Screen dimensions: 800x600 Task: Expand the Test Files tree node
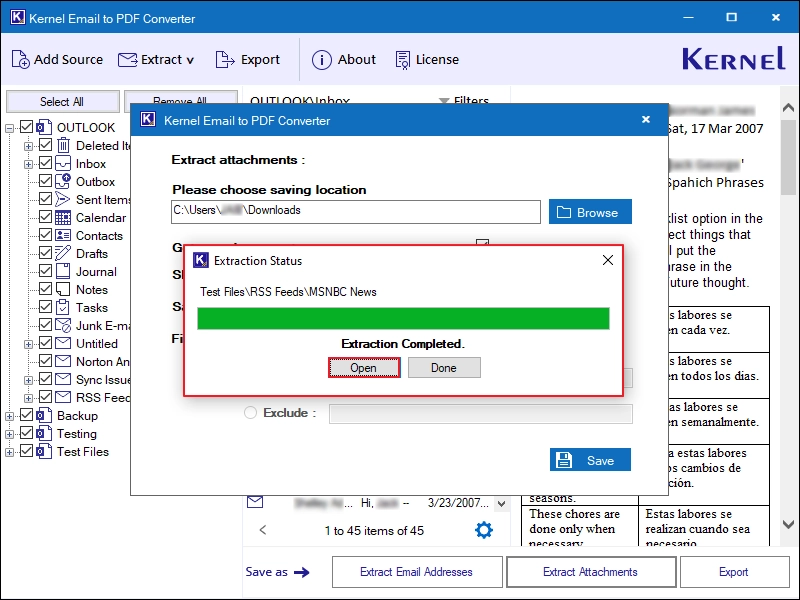(x=9, y=452)
